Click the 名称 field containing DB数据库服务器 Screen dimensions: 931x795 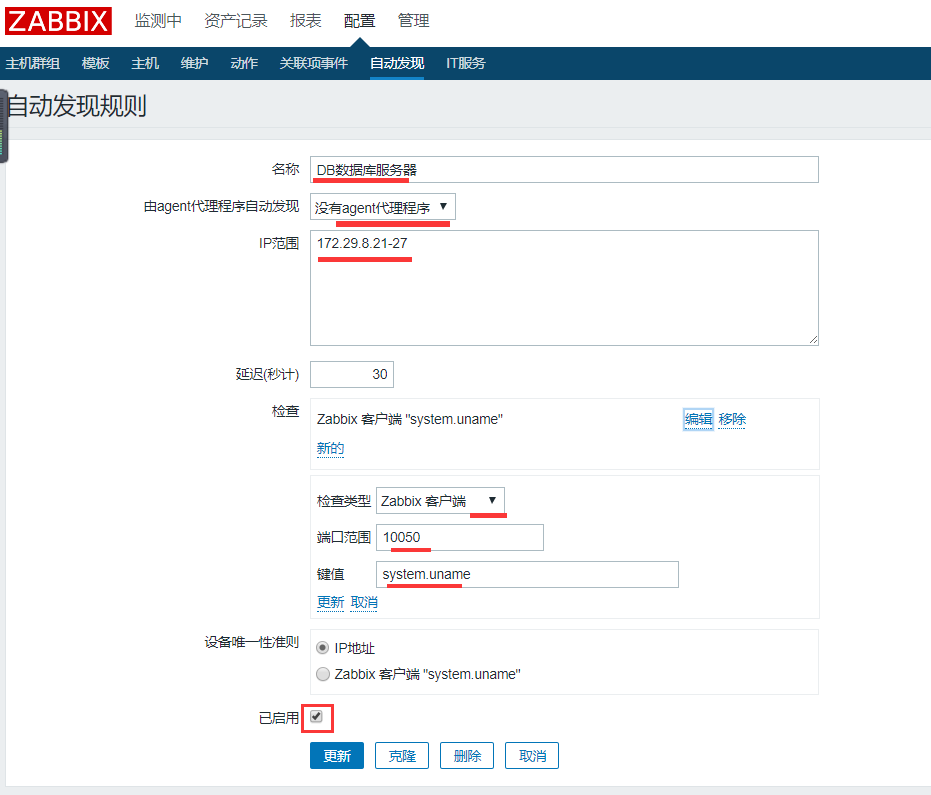pyautogui.click(x=564, y=170)
